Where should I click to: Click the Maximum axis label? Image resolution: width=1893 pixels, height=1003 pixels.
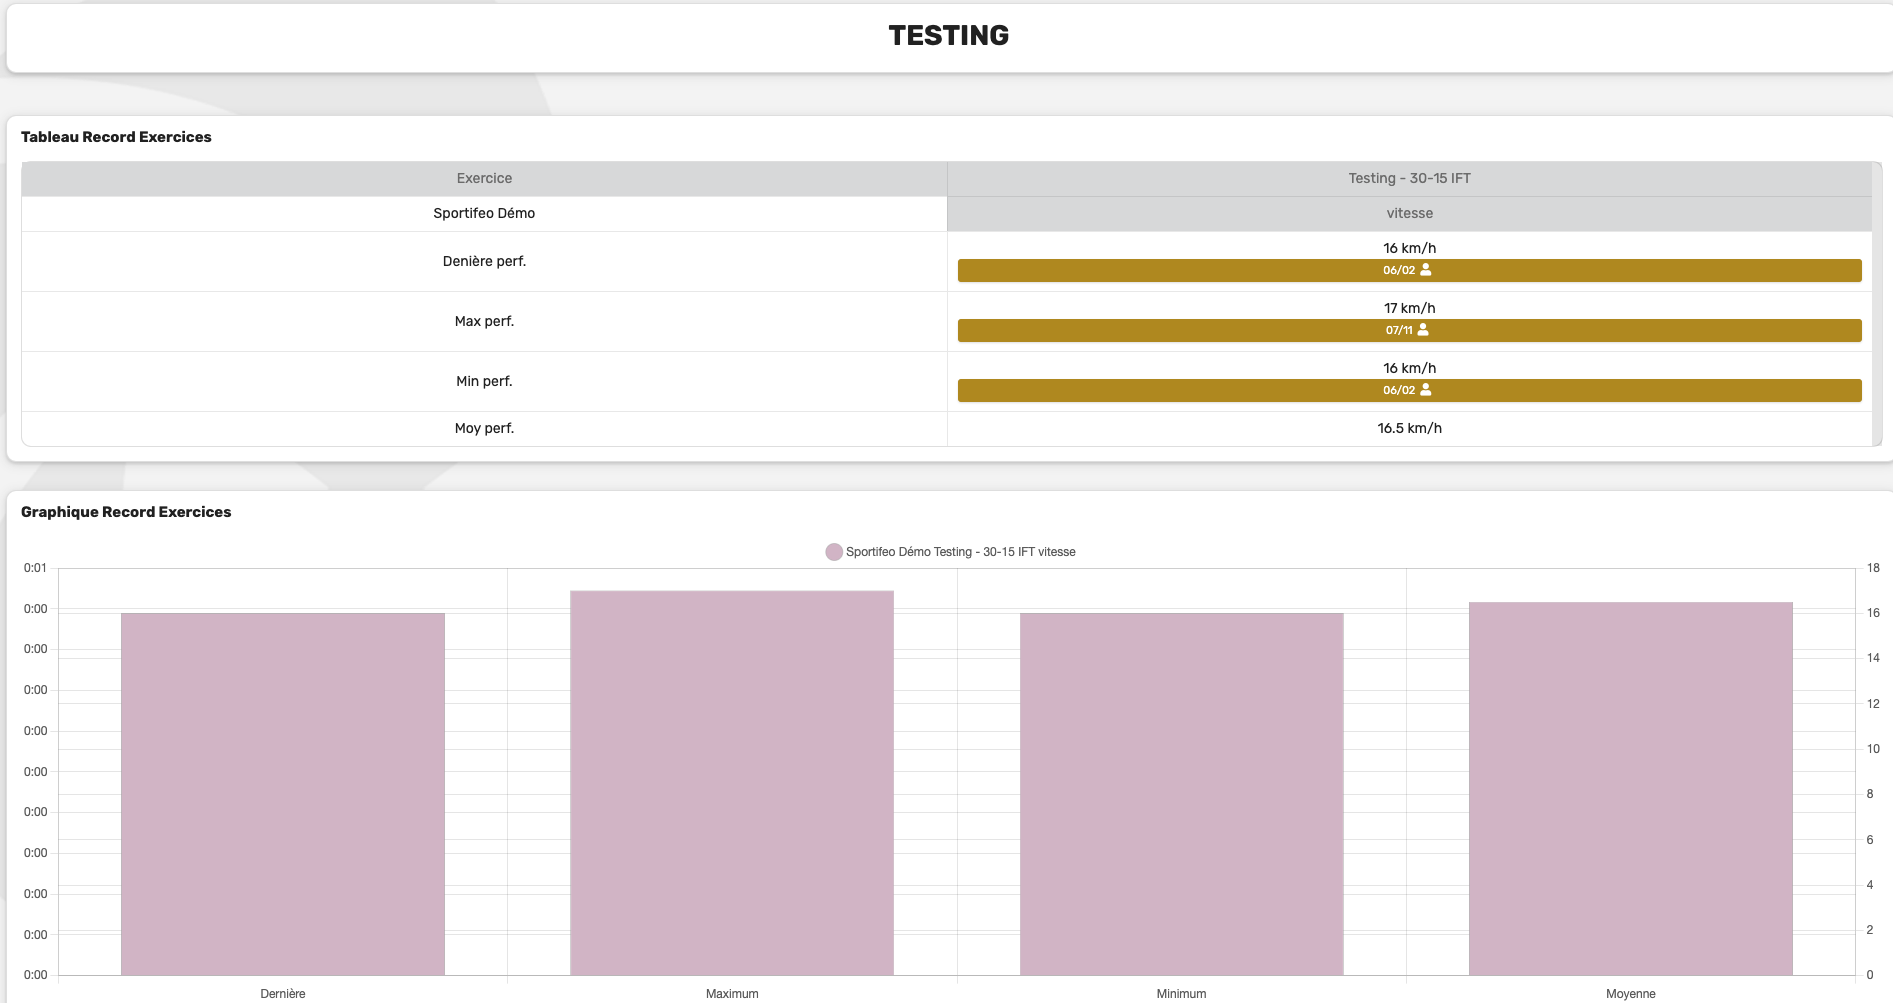click(732, 994)
